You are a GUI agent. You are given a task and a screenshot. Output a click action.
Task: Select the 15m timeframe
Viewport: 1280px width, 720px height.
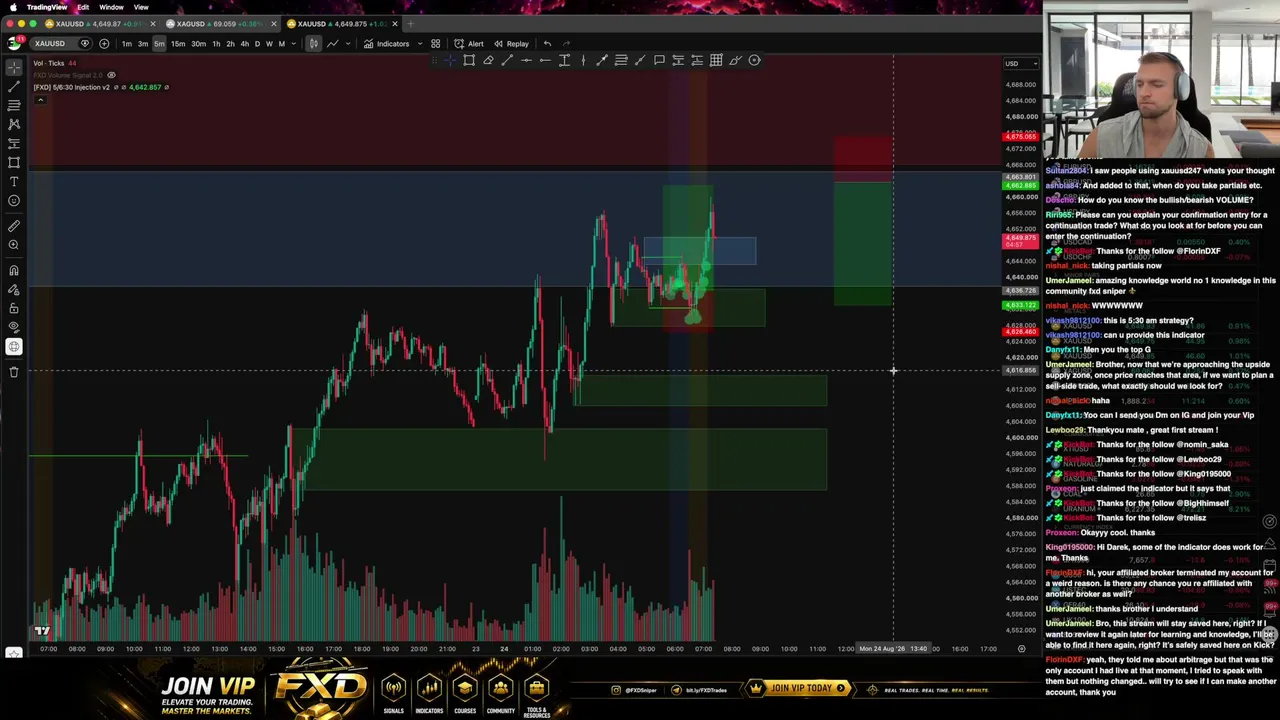(x=178, y=44)
